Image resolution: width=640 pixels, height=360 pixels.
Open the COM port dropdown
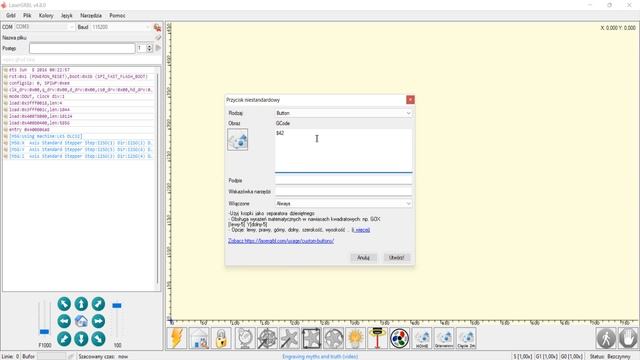pos(44,27)
